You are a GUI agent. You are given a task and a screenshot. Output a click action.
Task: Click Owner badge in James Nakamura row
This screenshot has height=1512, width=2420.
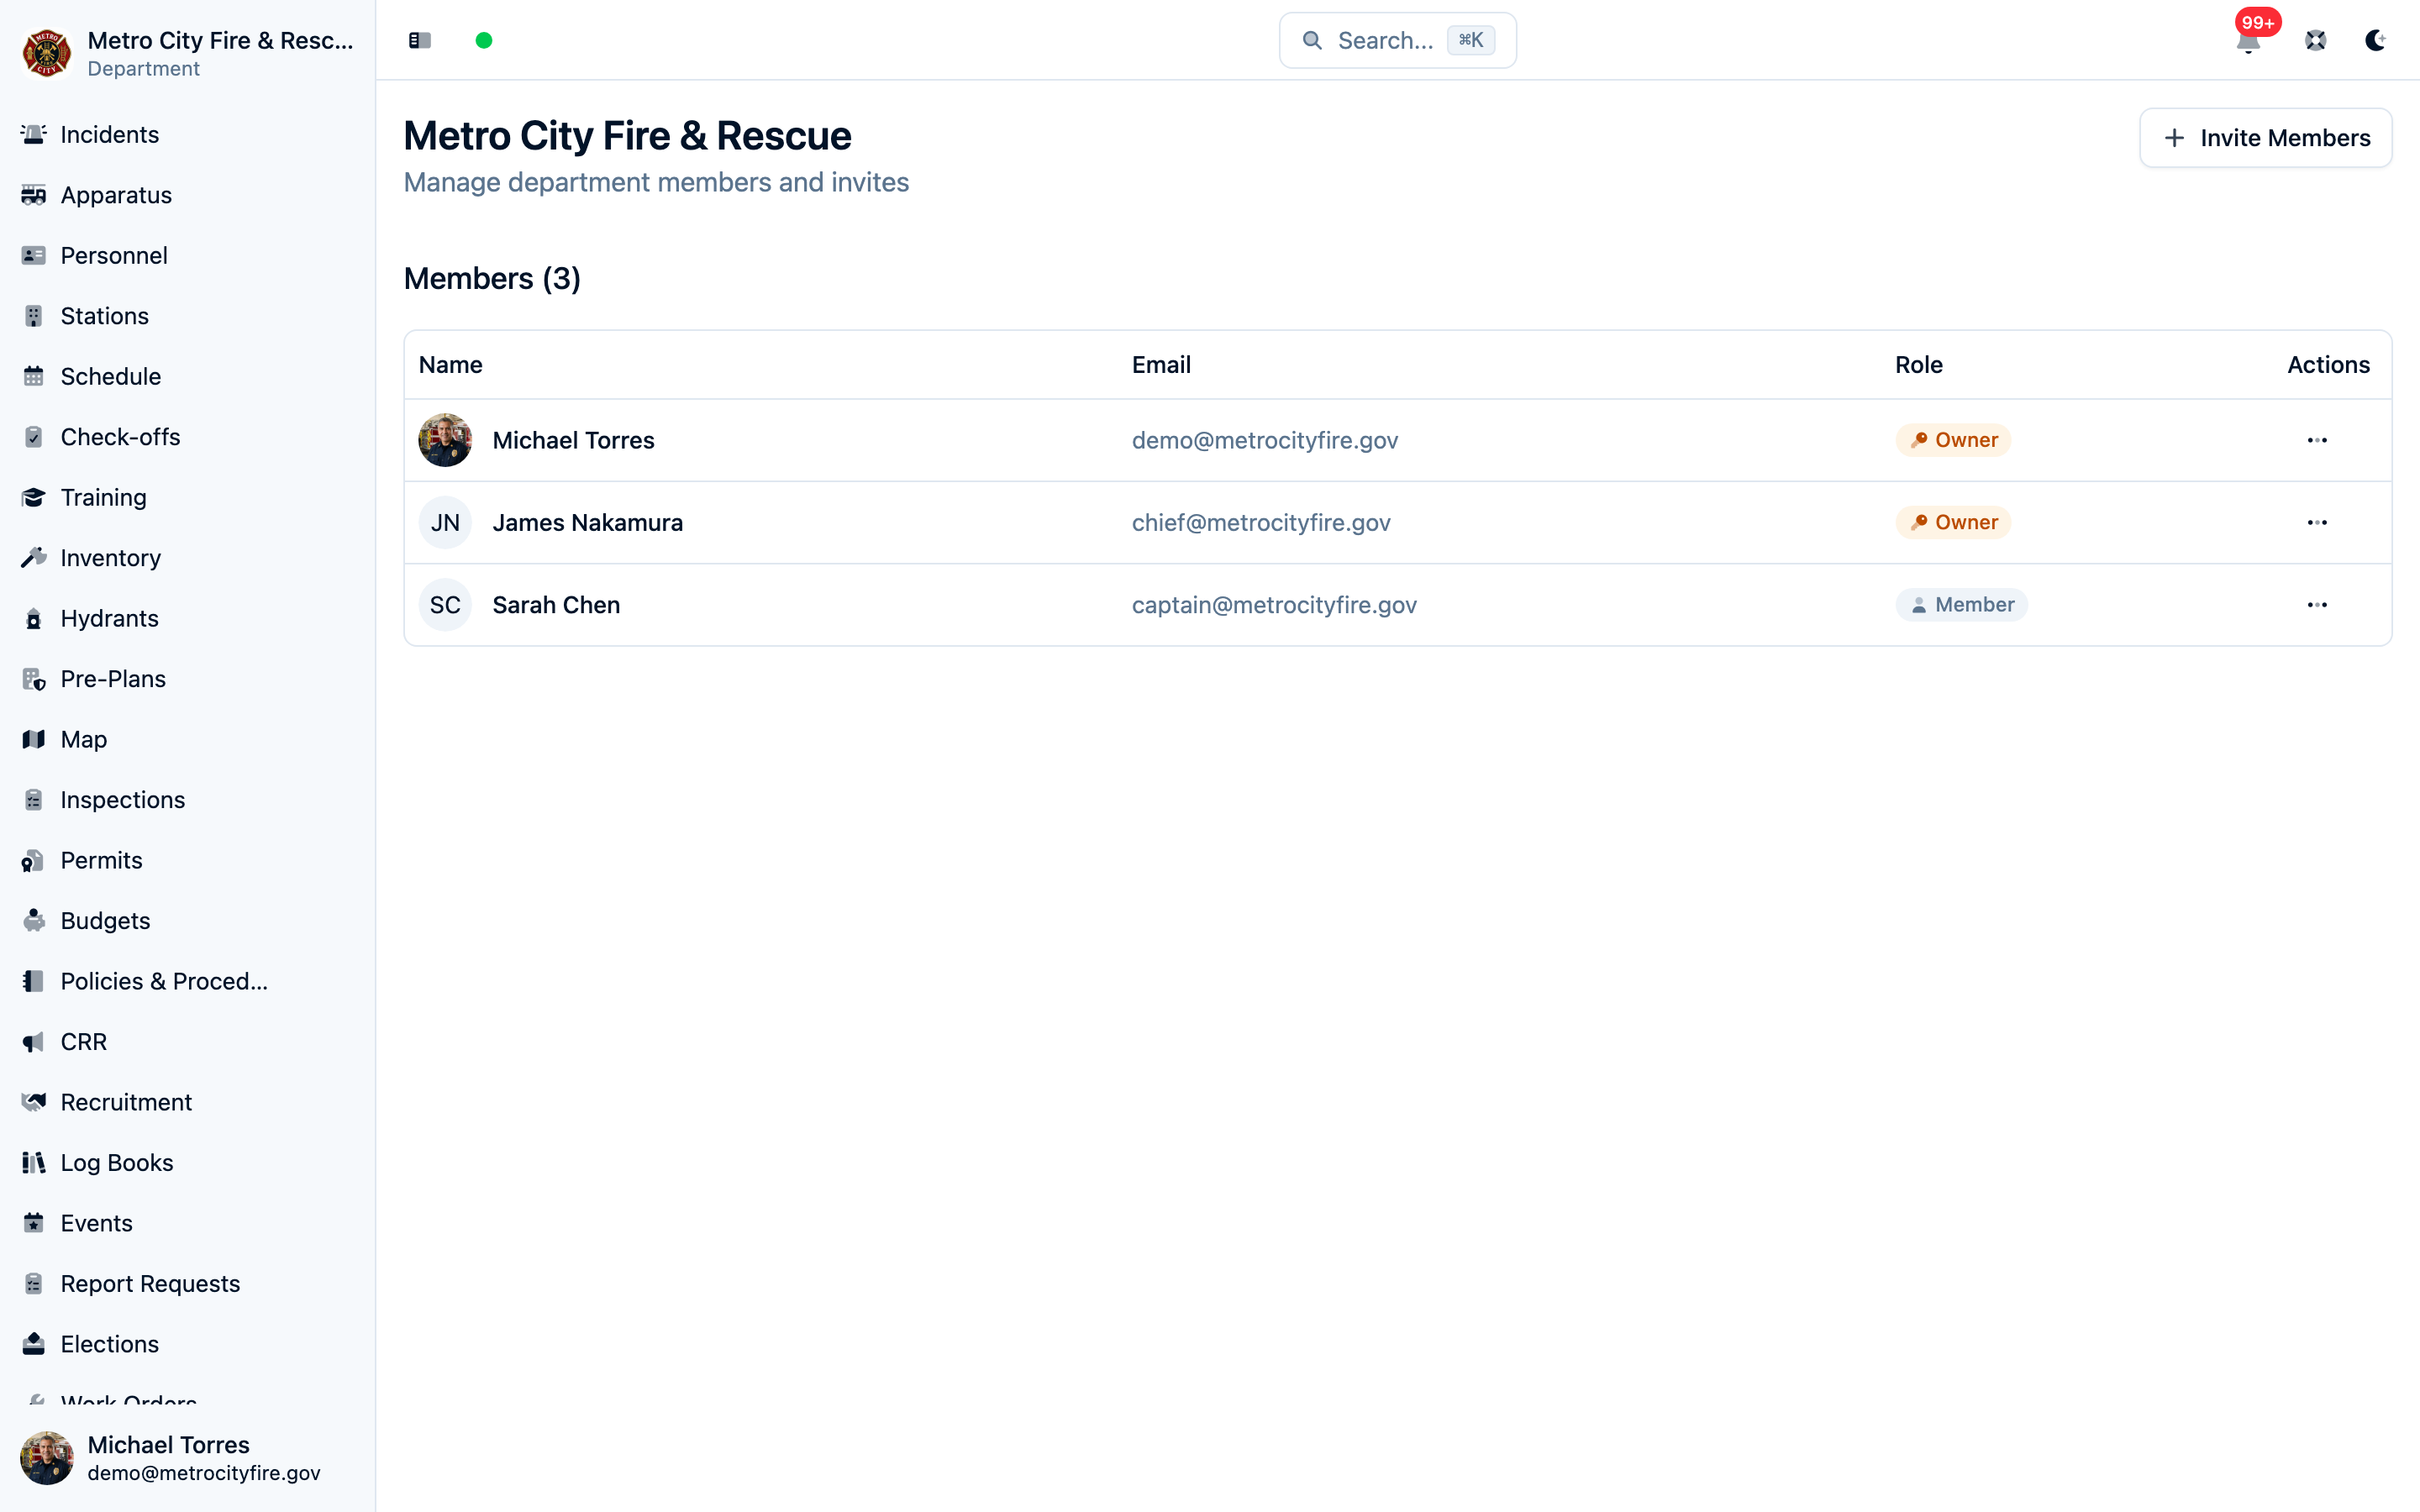click(1953, 522)
